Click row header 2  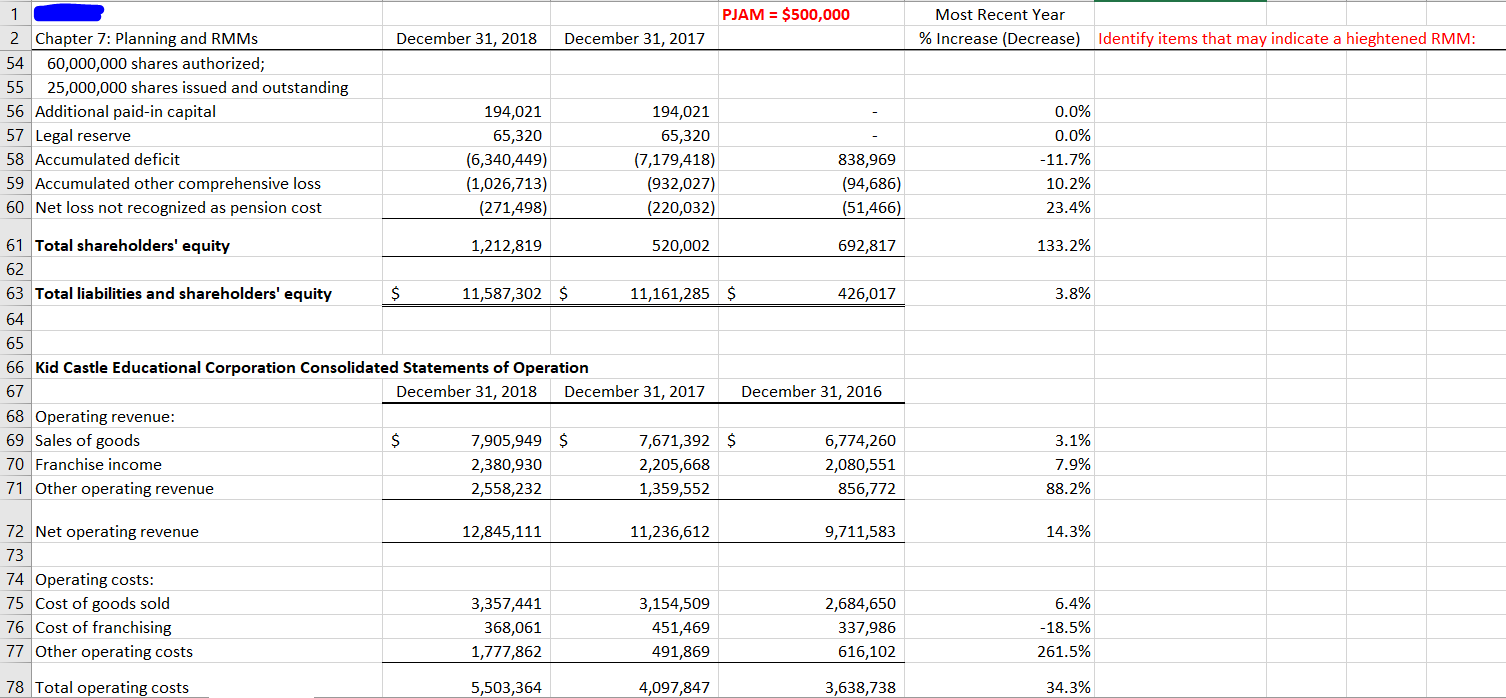point(16,38)
